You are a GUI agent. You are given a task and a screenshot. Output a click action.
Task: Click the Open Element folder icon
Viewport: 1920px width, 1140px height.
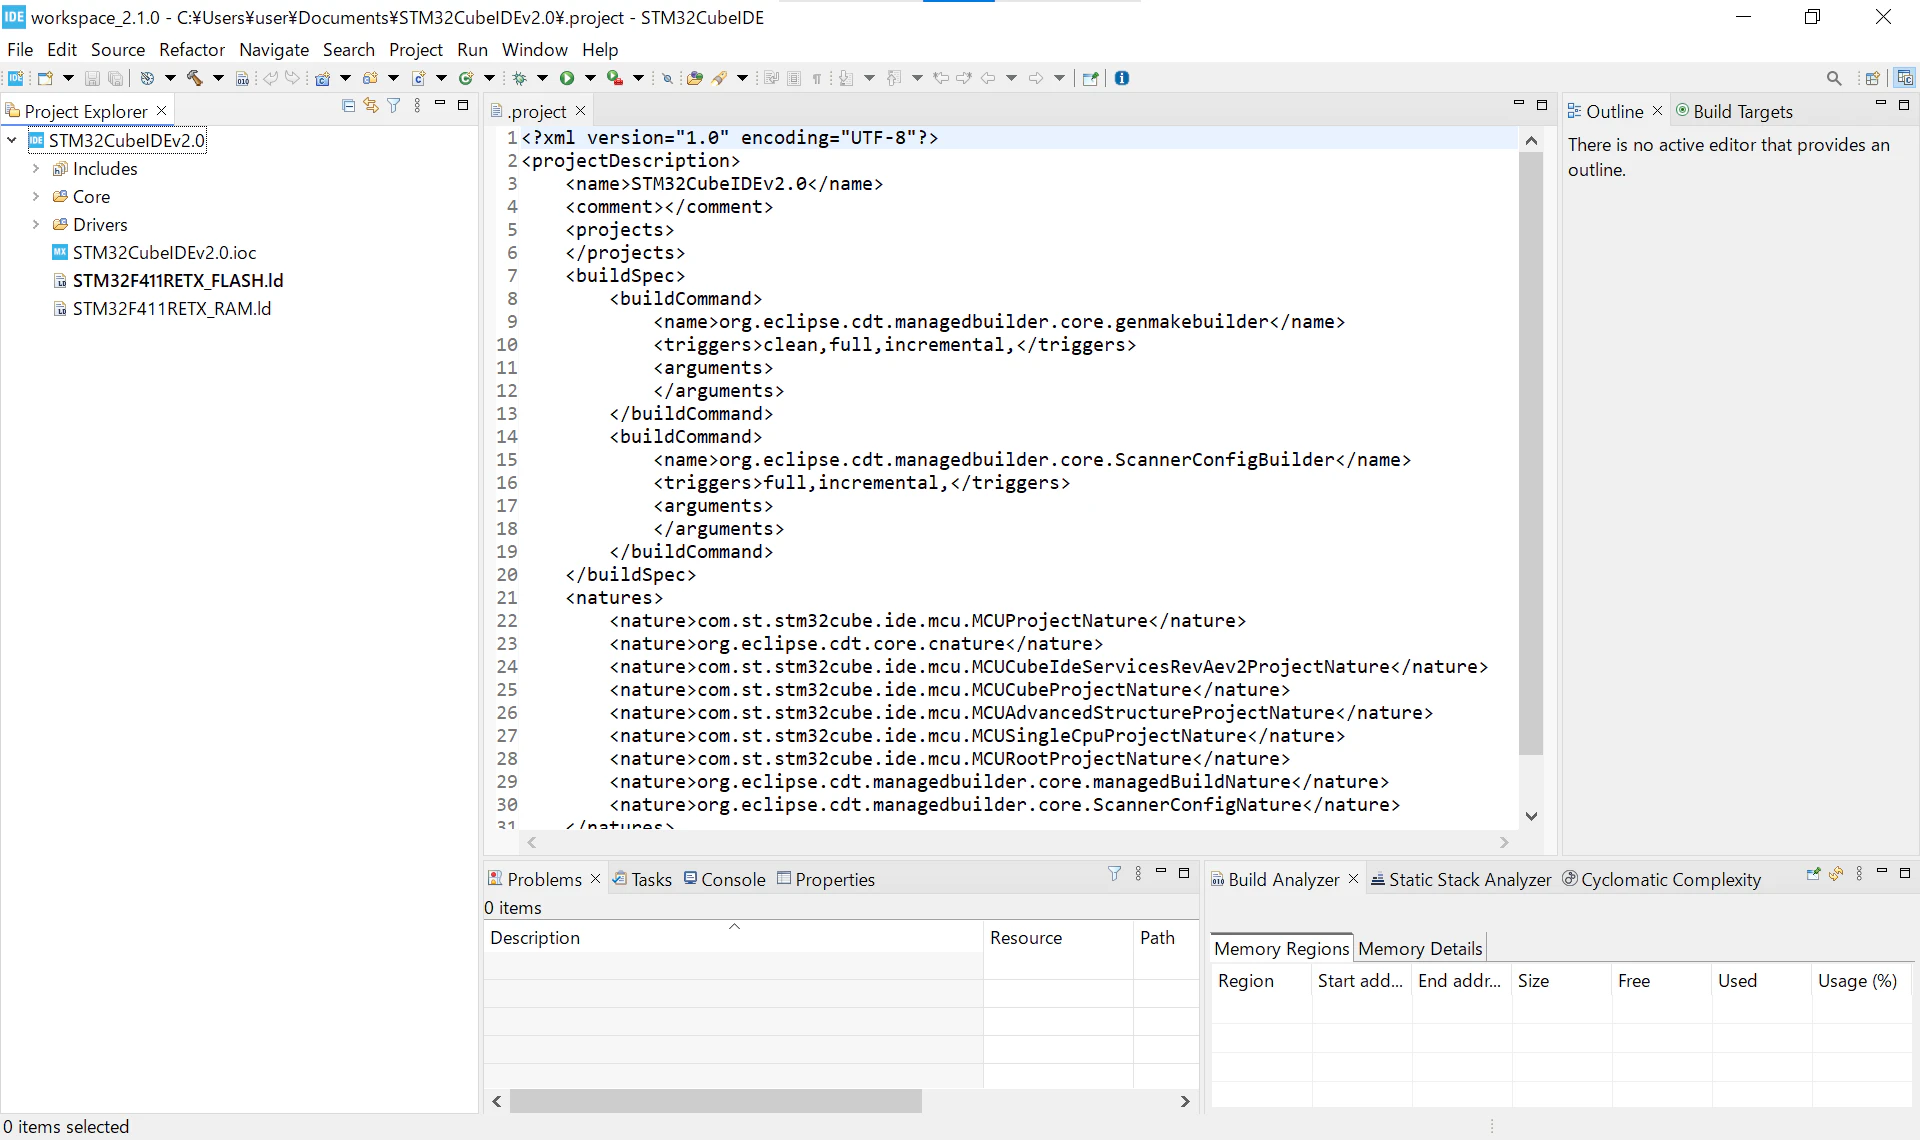point(695,78)
